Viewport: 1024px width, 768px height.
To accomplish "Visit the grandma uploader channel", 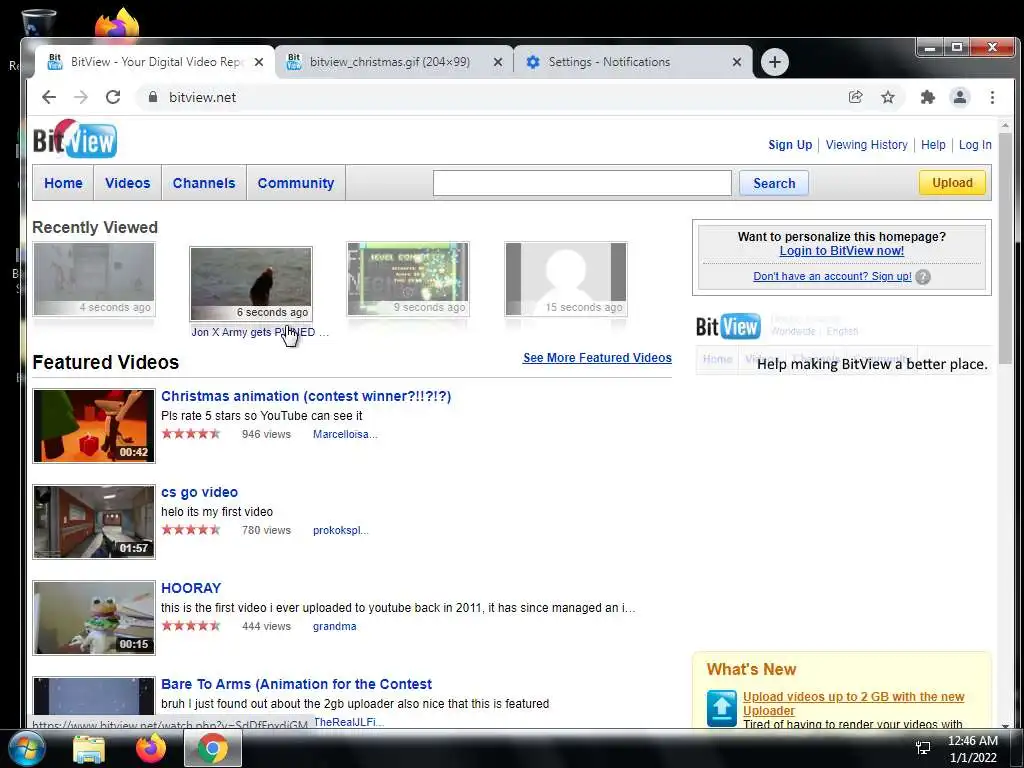I will point(334,626).
